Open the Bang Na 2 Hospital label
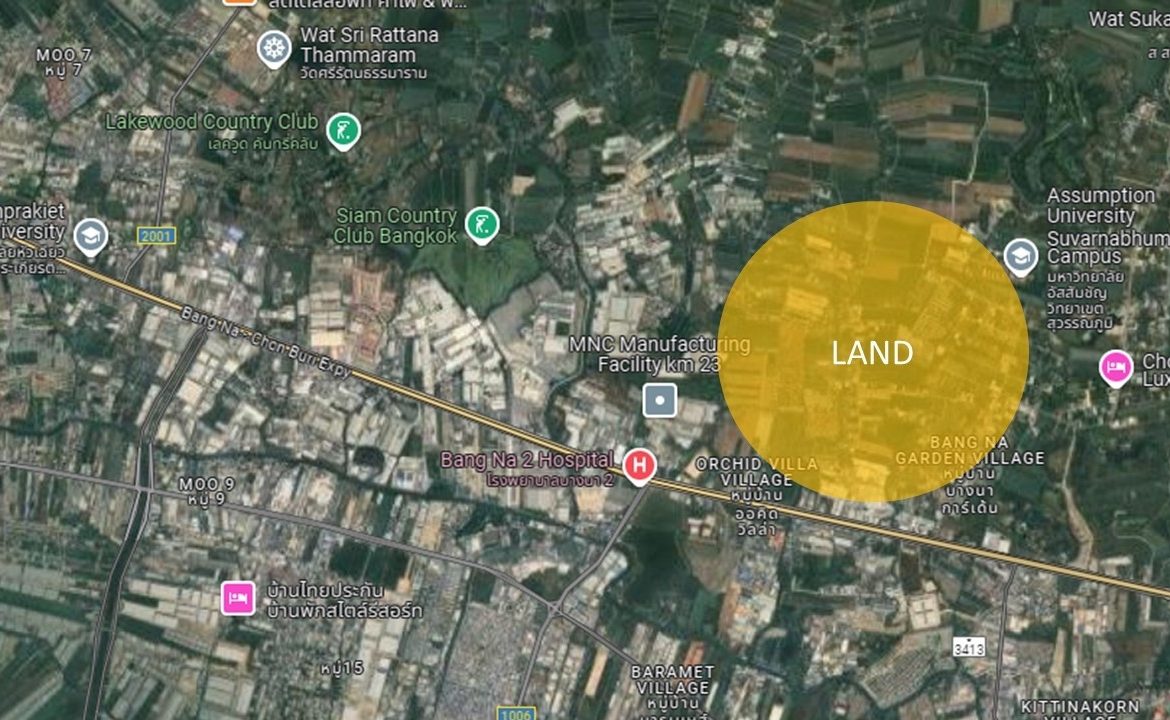The image size is (1170, 720). tap(528, 468)
